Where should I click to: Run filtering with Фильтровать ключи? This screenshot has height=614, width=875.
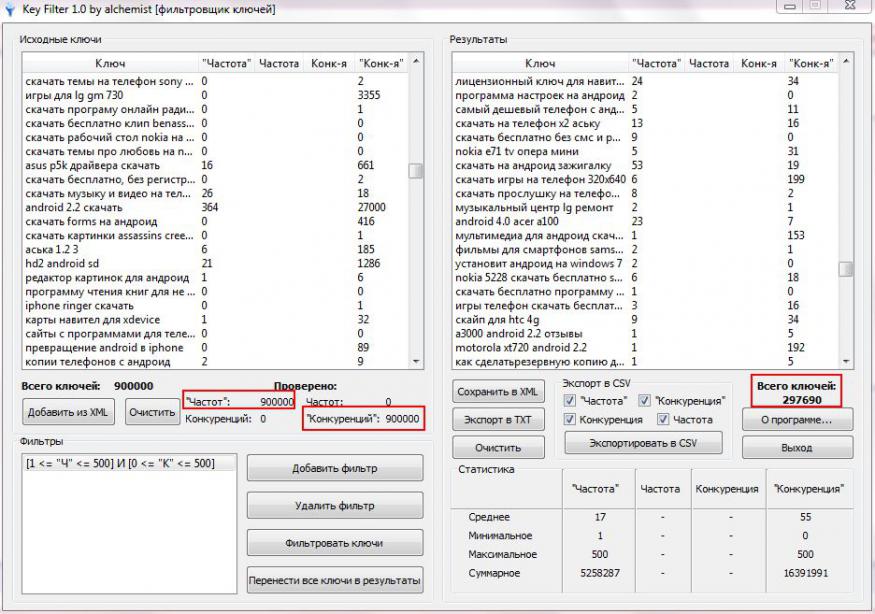click(334, 544)
